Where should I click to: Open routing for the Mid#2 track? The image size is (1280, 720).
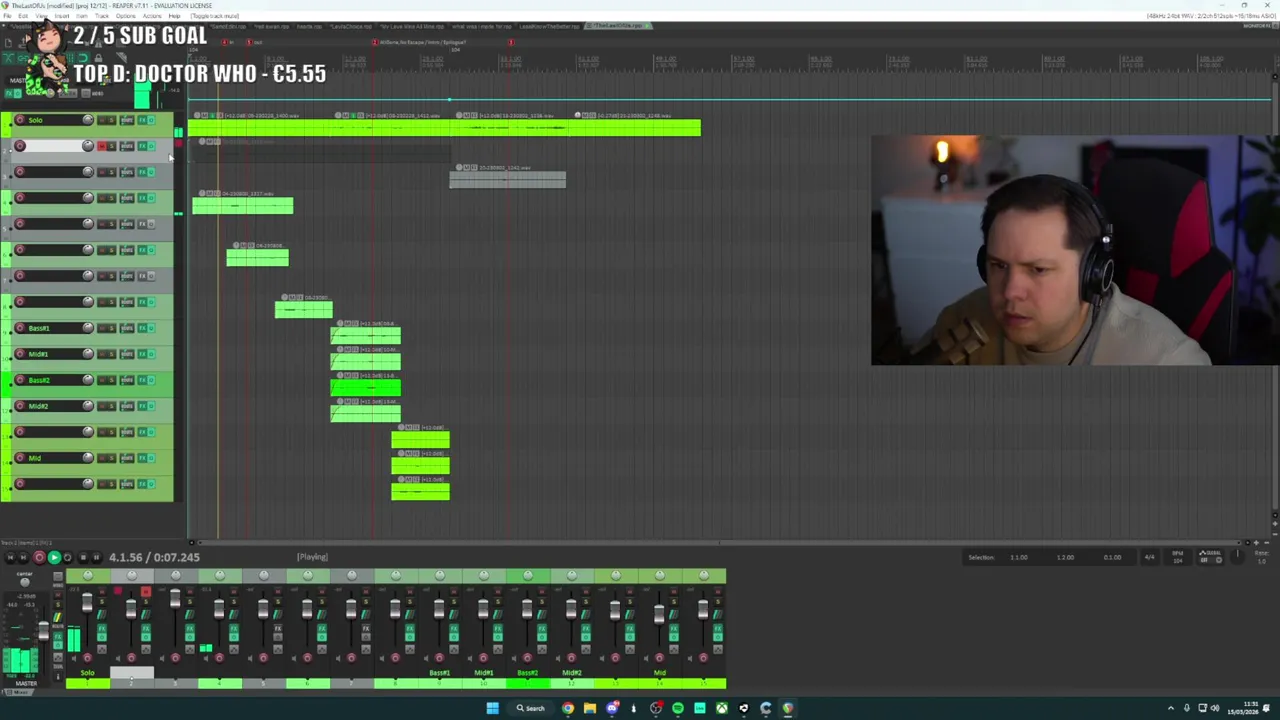127,406
